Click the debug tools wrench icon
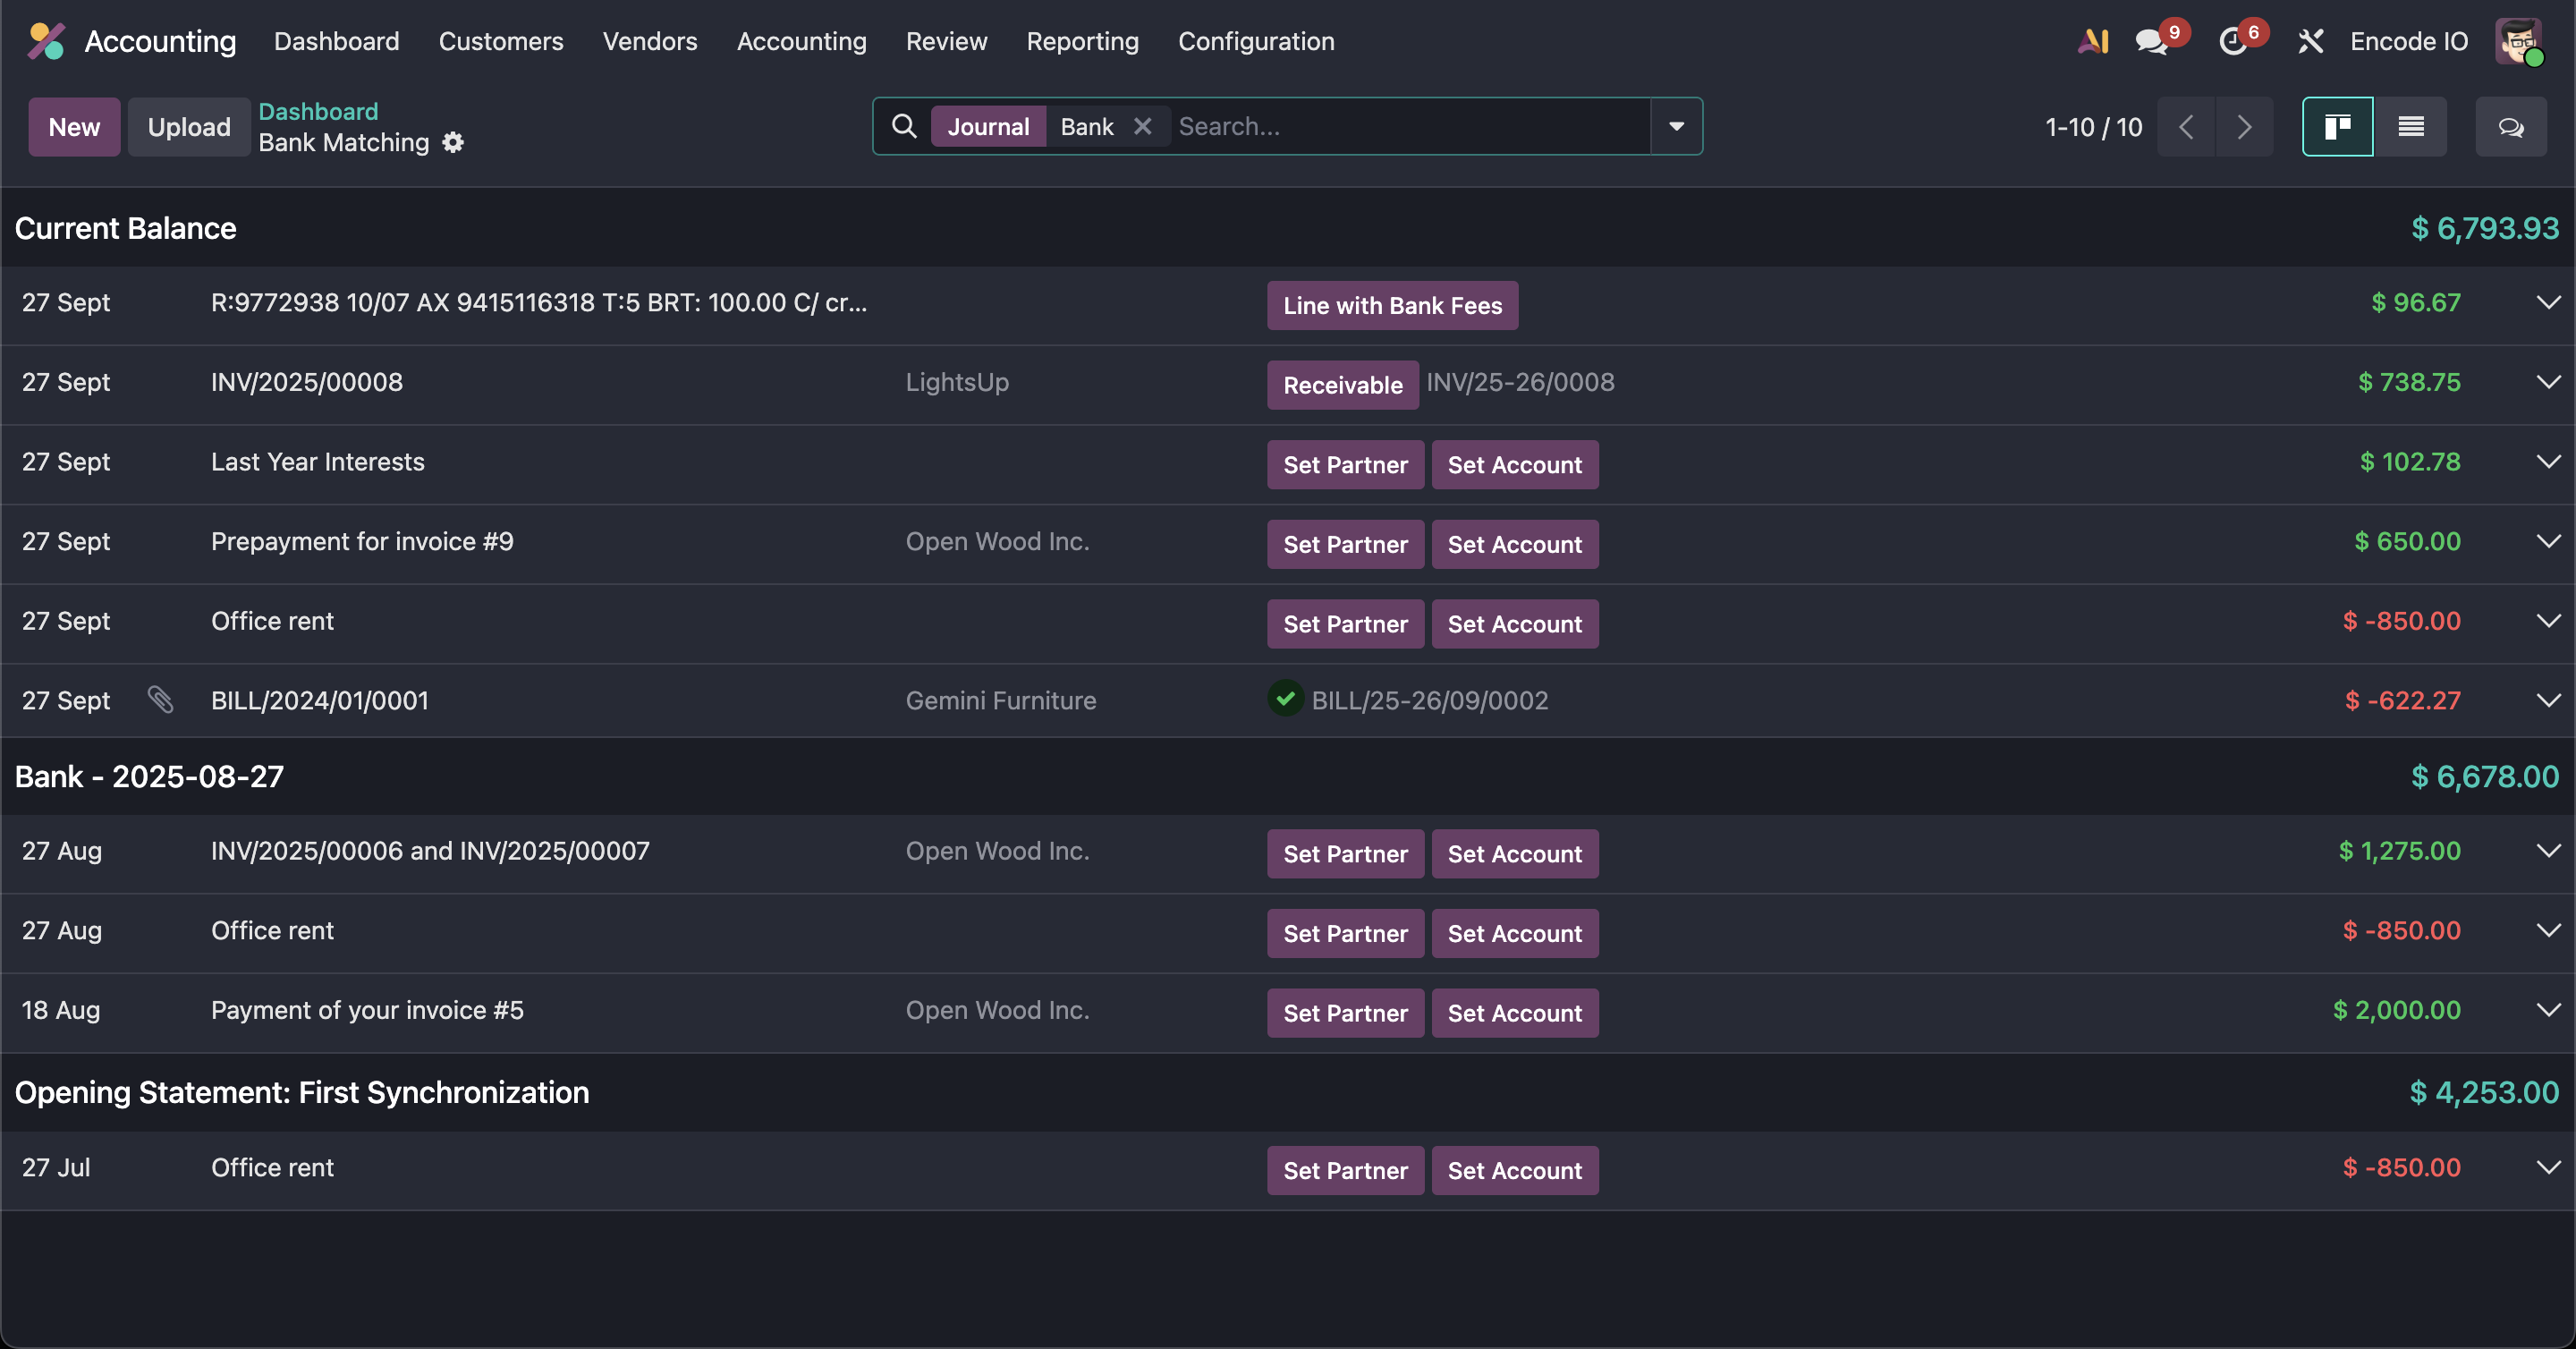This screenshot has height=1349, width=2576. click(2310, 41)
